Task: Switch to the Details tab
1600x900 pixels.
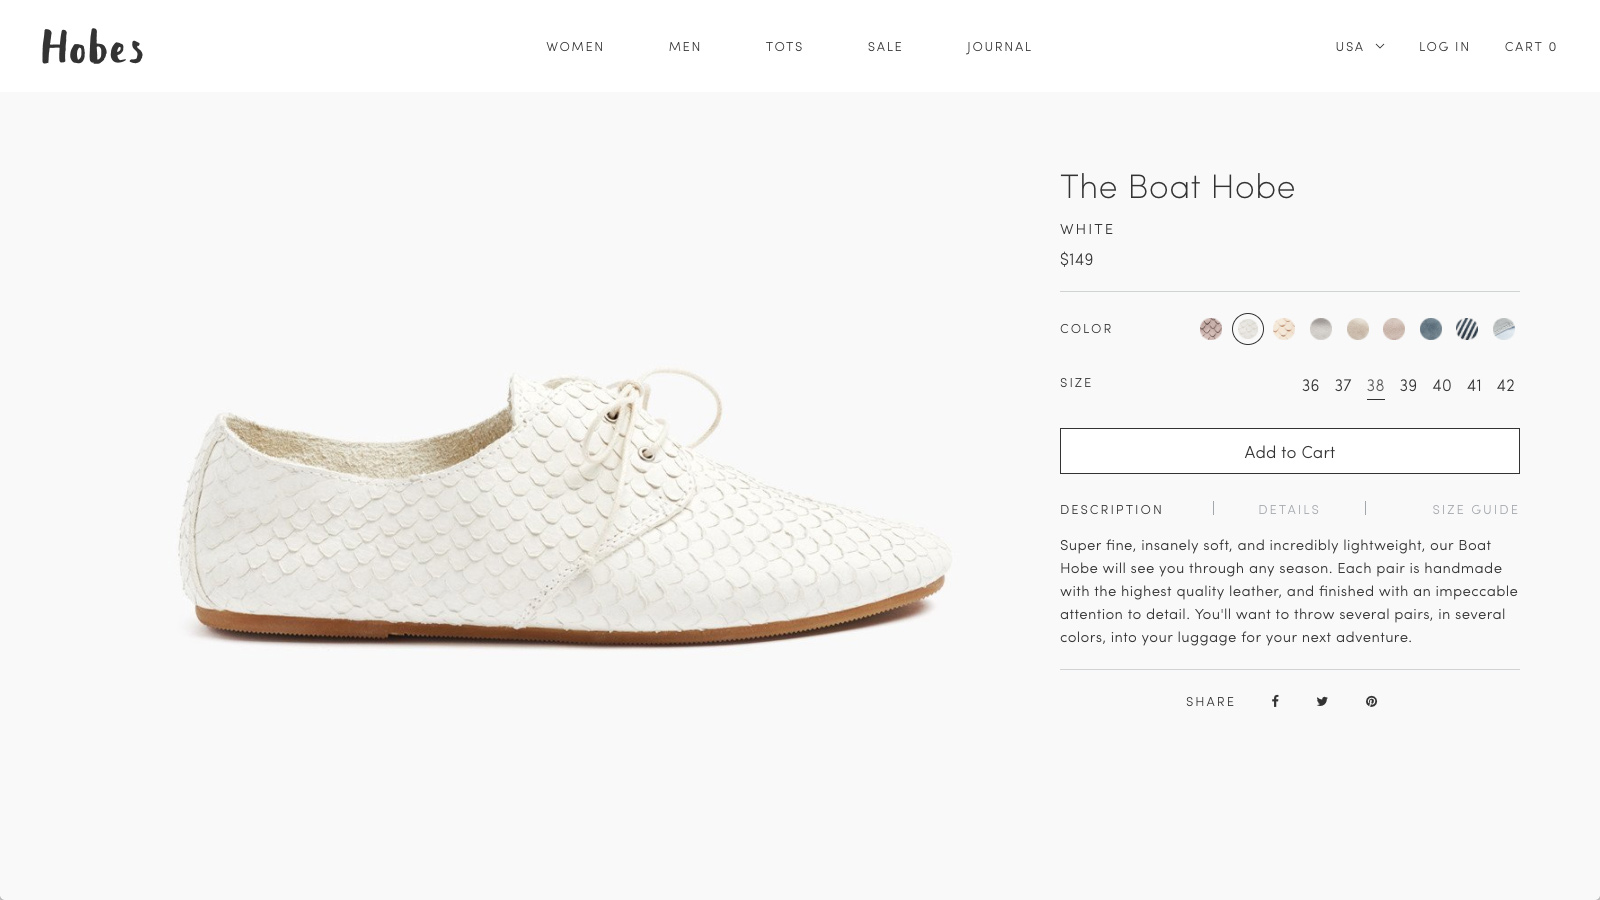Action: tap(1288, 510)
